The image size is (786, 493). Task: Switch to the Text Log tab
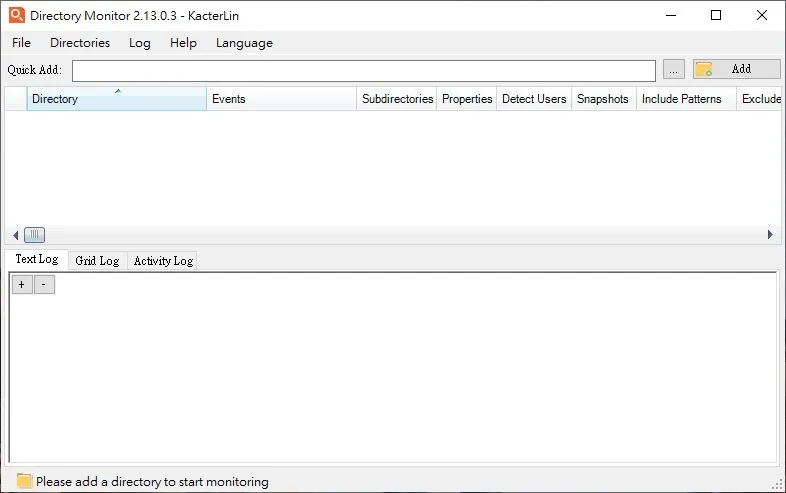37,259
